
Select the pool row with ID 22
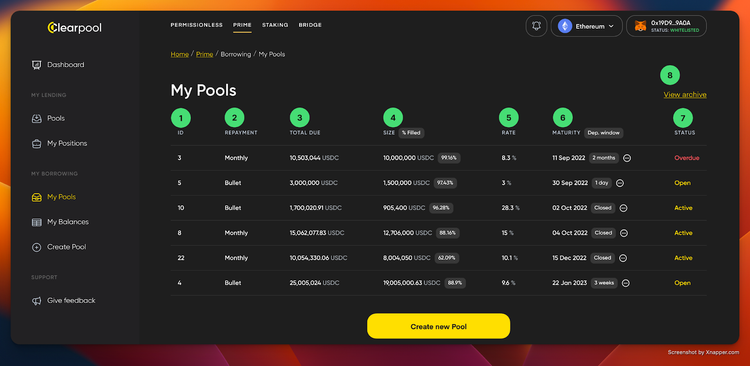coord(438,258)
